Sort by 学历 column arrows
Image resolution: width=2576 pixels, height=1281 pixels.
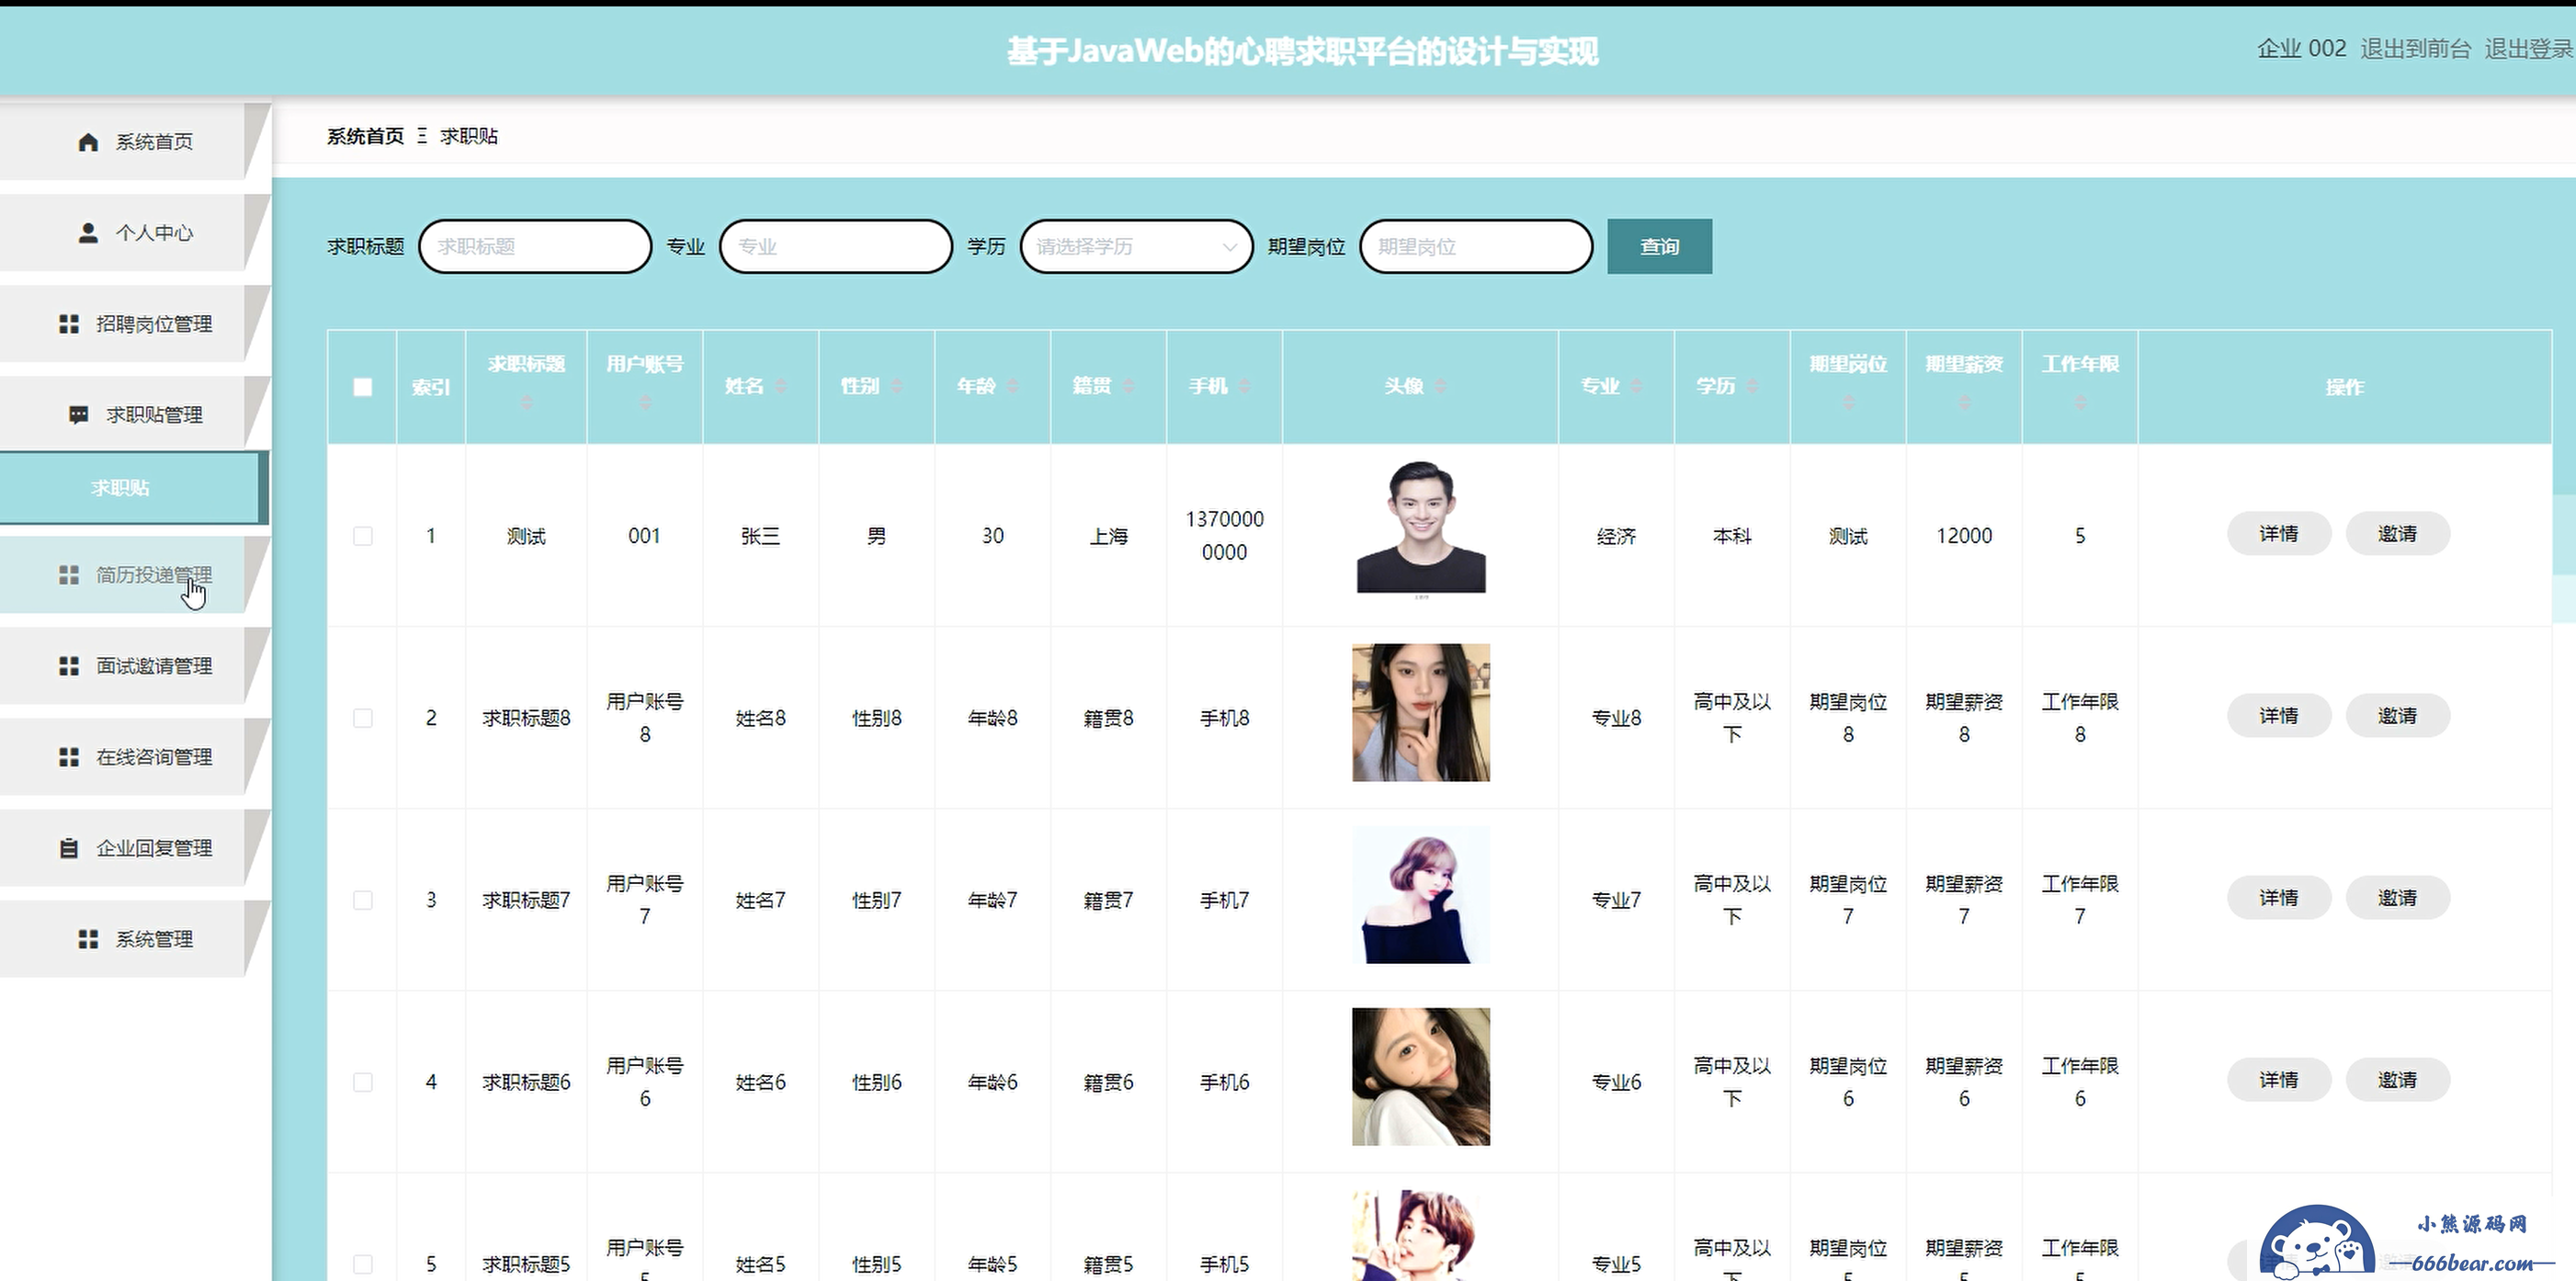[1753, 386]
